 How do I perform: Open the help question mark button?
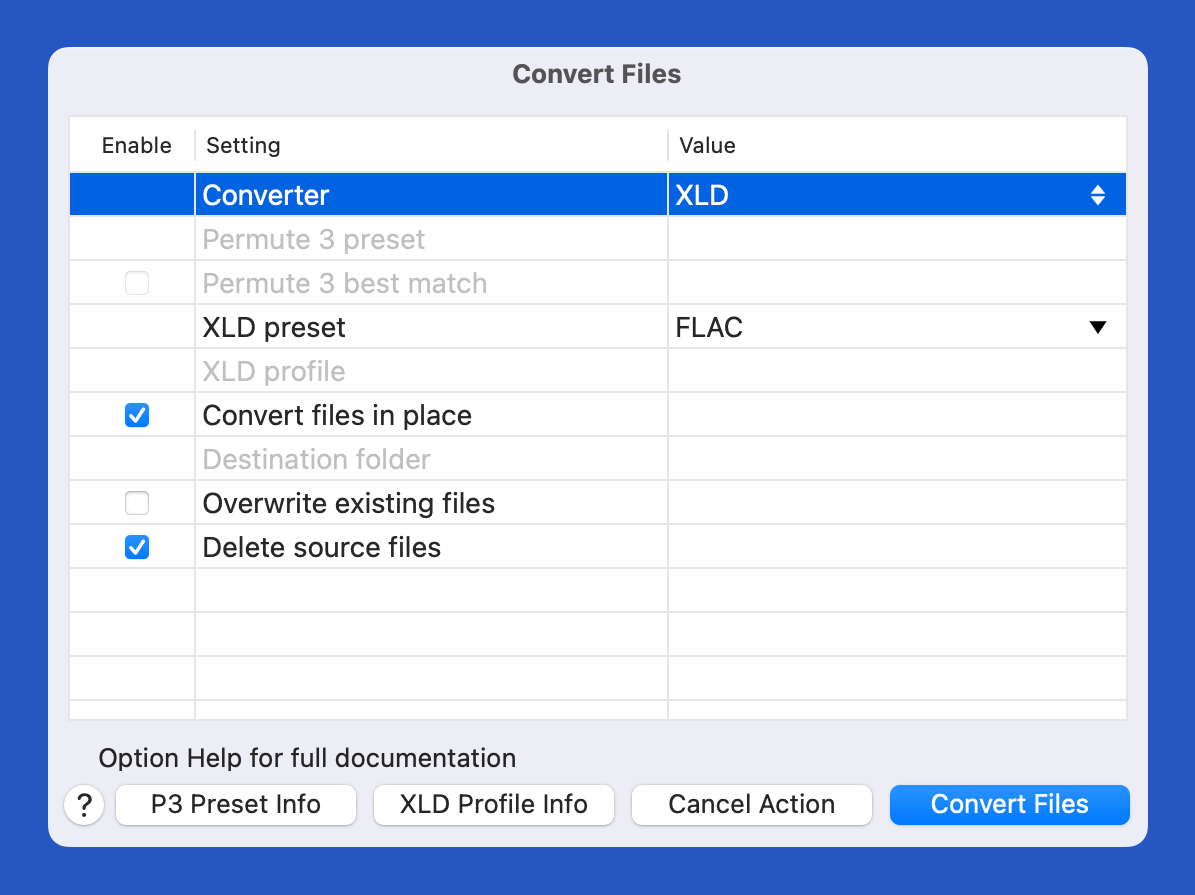pyautogui.click(x=85, y=805)
